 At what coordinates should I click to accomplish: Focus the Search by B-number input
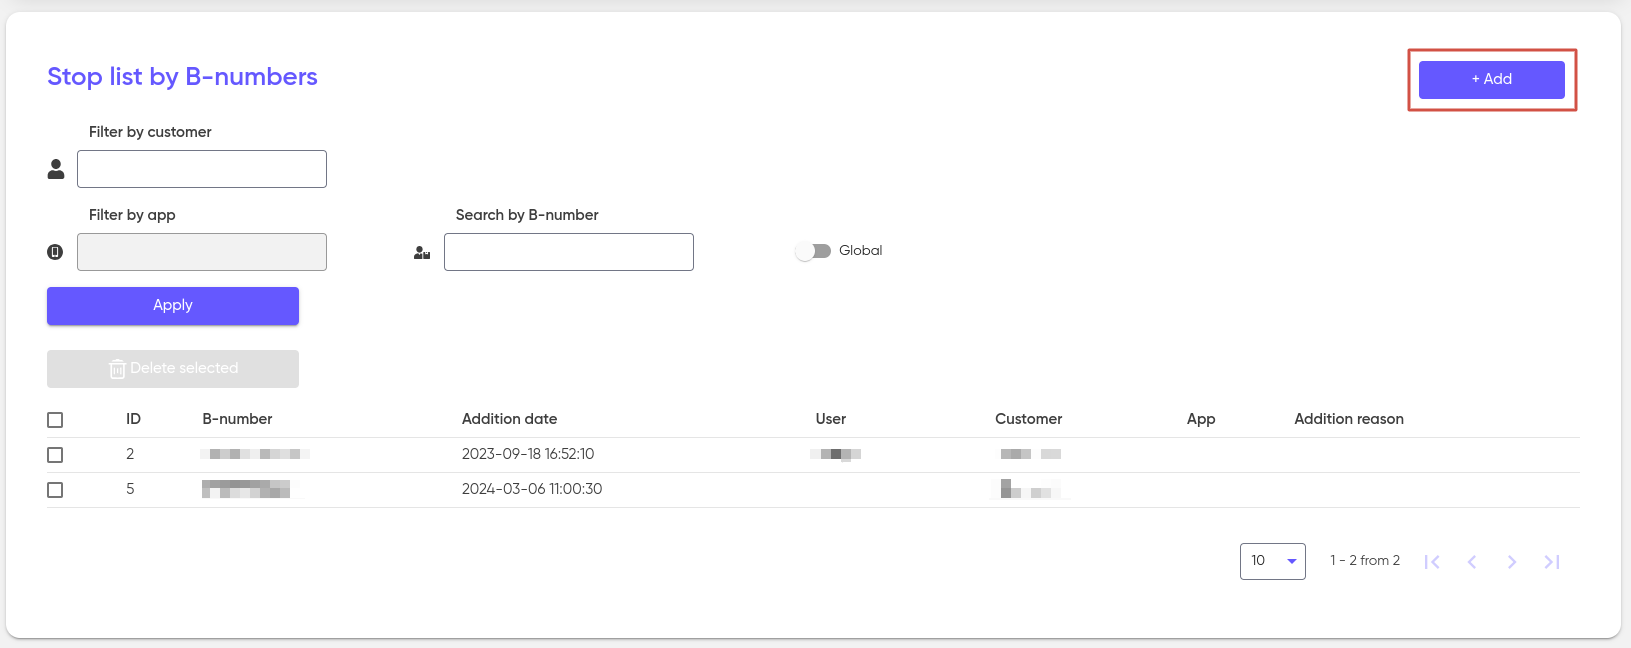coord(569,252)
